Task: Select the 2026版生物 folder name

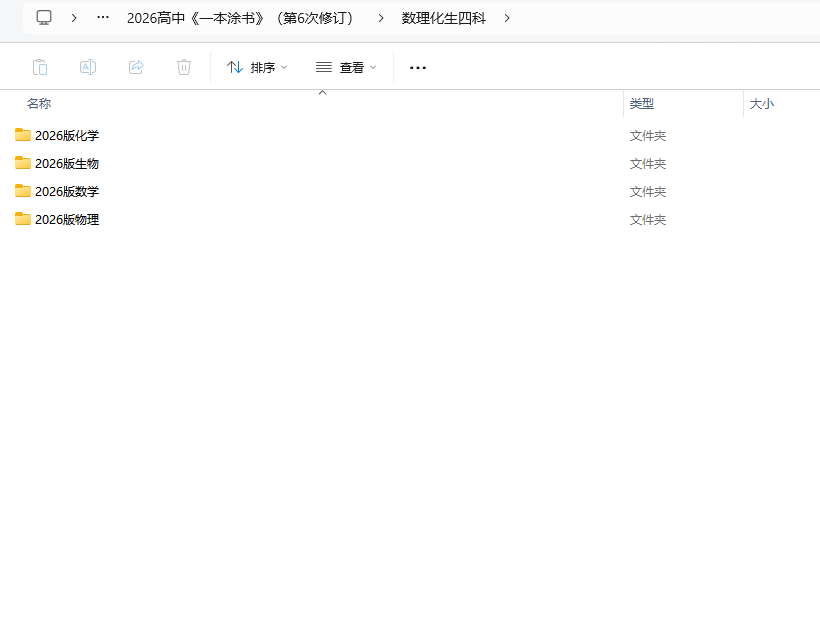Action: [x=67, y=163]
